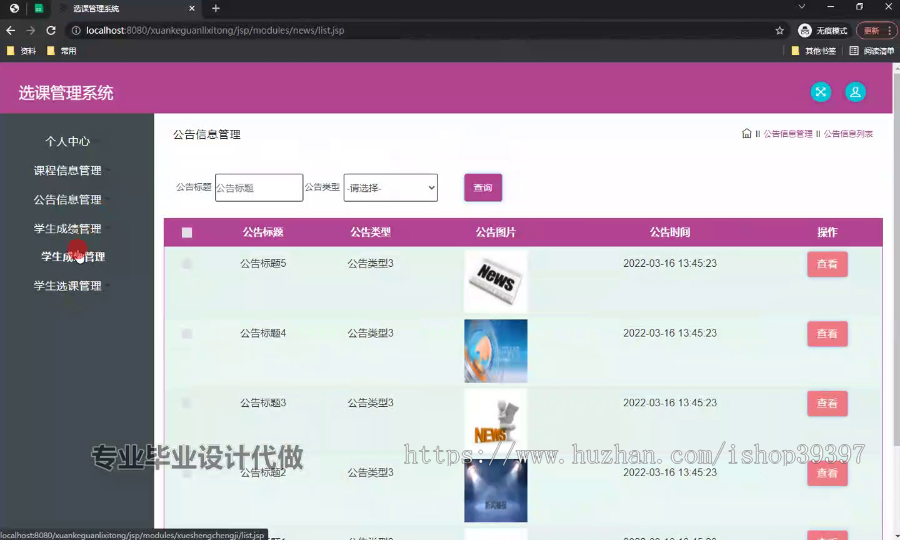Click the tab search chevron in title bar
Screen dimensions: 900x540
[802, 7]
